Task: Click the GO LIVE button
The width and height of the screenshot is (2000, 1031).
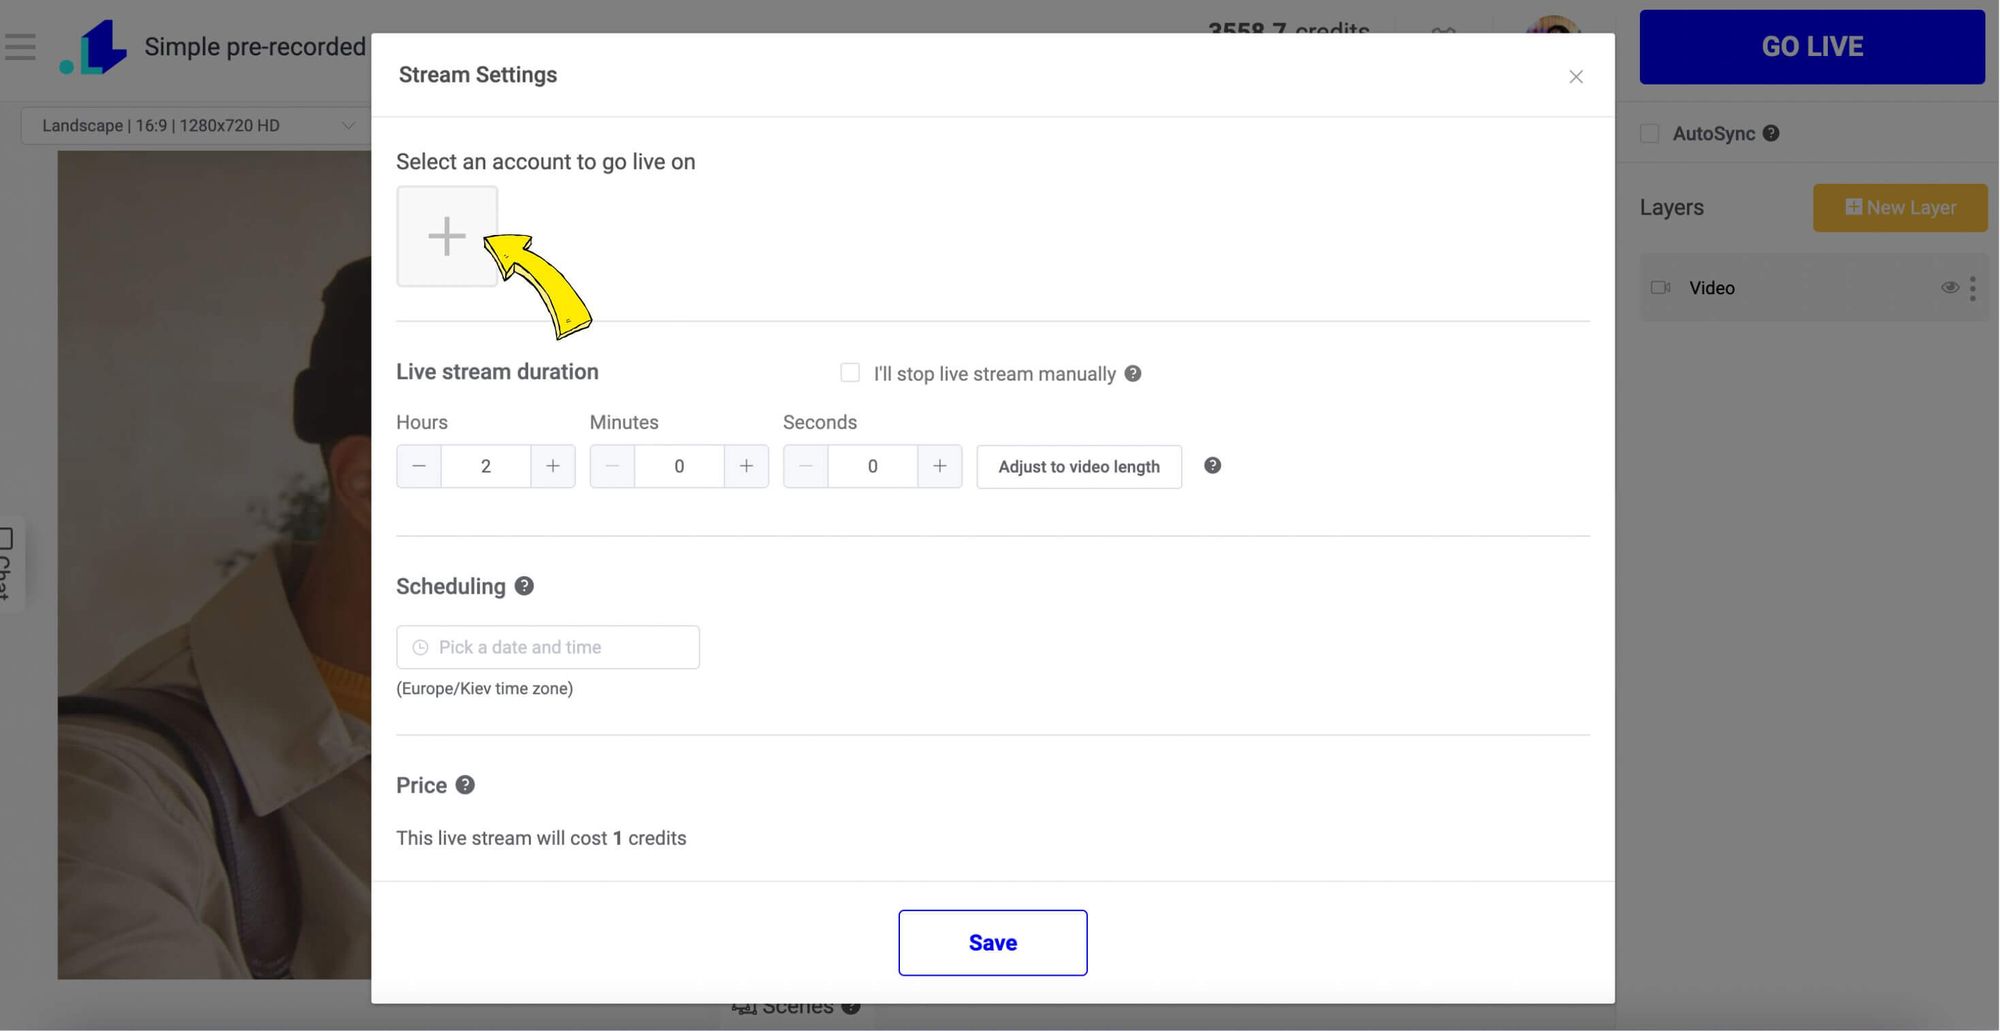Action: click(1811, 46)
